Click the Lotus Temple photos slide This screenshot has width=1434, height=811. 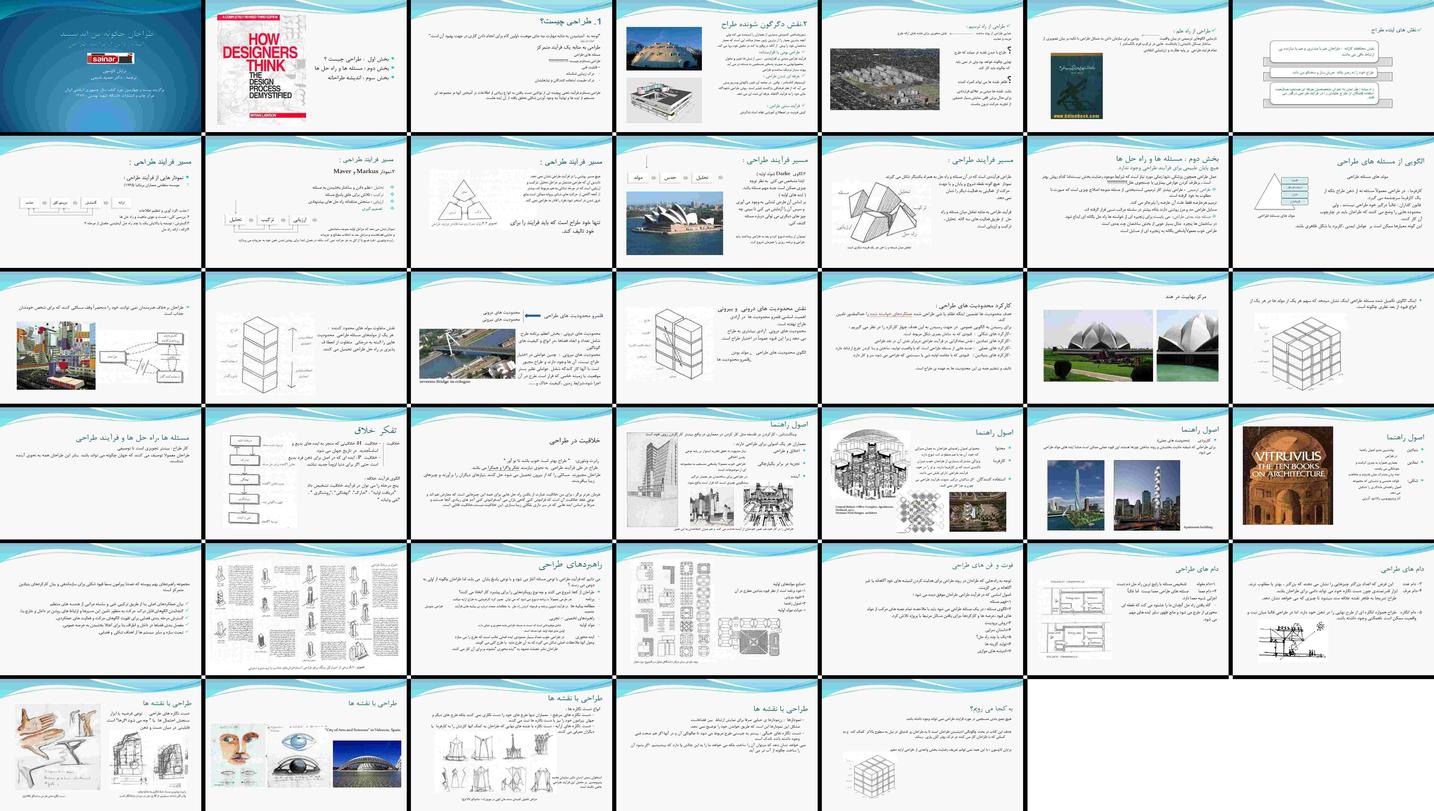pos(1126,337)
